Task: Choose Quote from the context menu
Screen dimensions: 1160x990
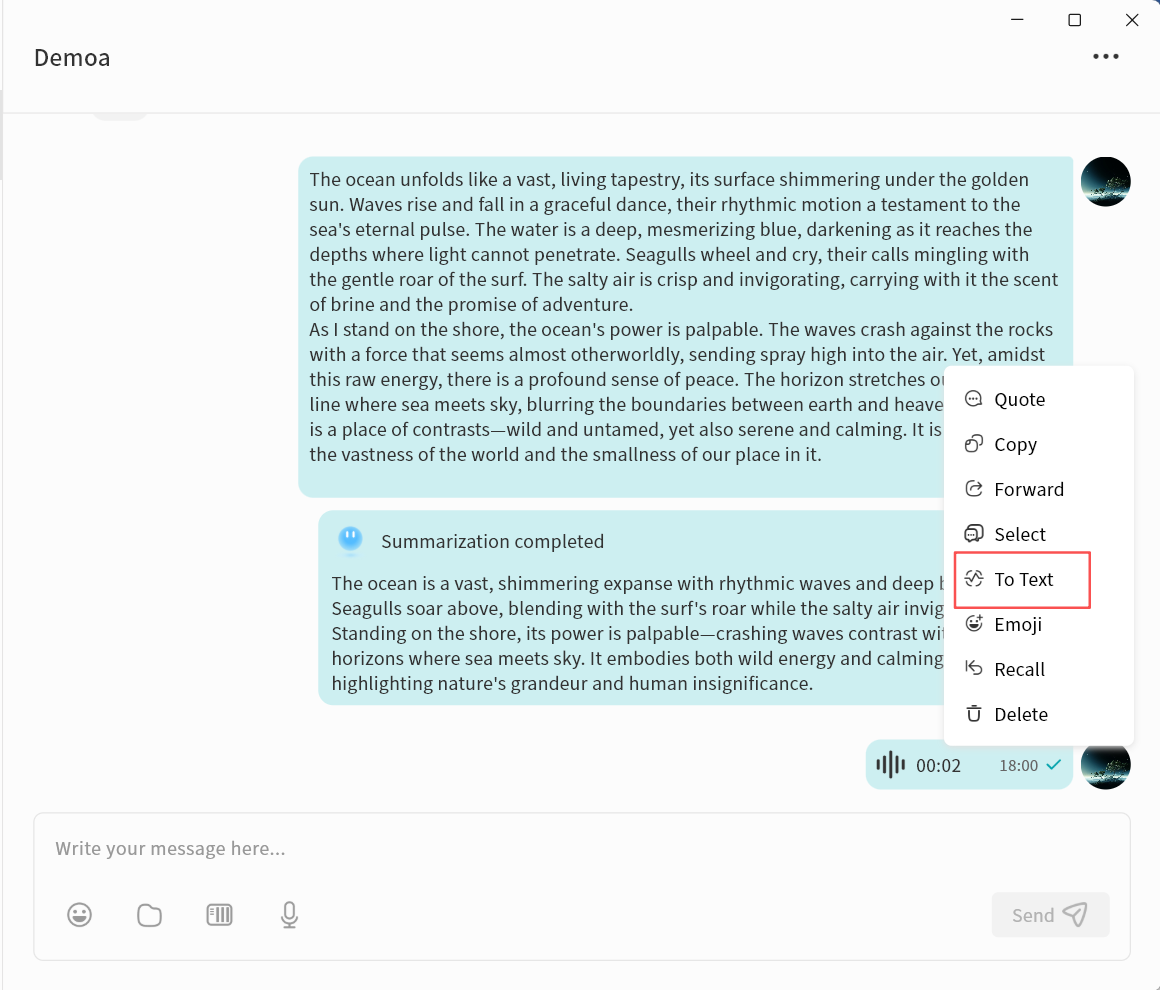Action: (1019, 399)
